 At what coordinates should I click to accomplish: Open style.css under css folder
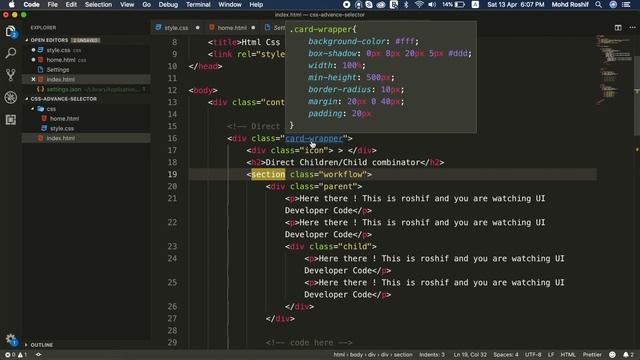point(62,128)
